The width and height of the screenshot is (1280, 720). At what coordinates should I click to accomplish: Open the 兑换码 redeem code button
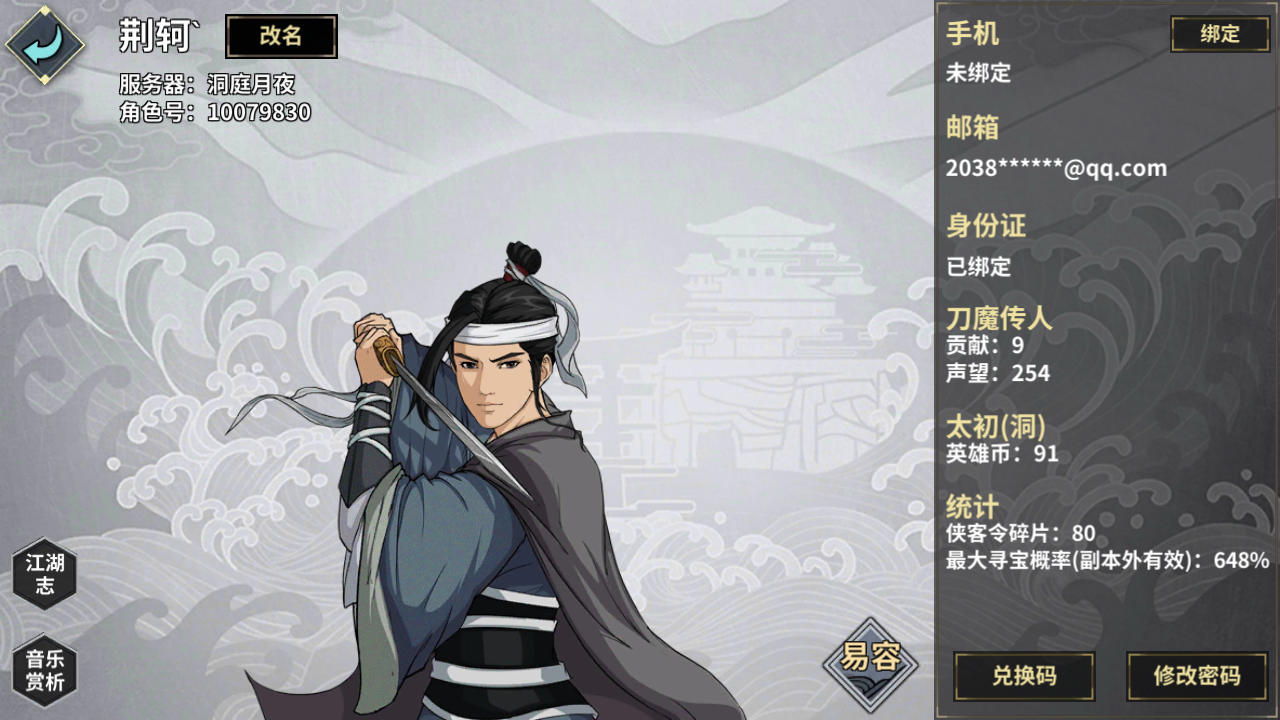1024,676
